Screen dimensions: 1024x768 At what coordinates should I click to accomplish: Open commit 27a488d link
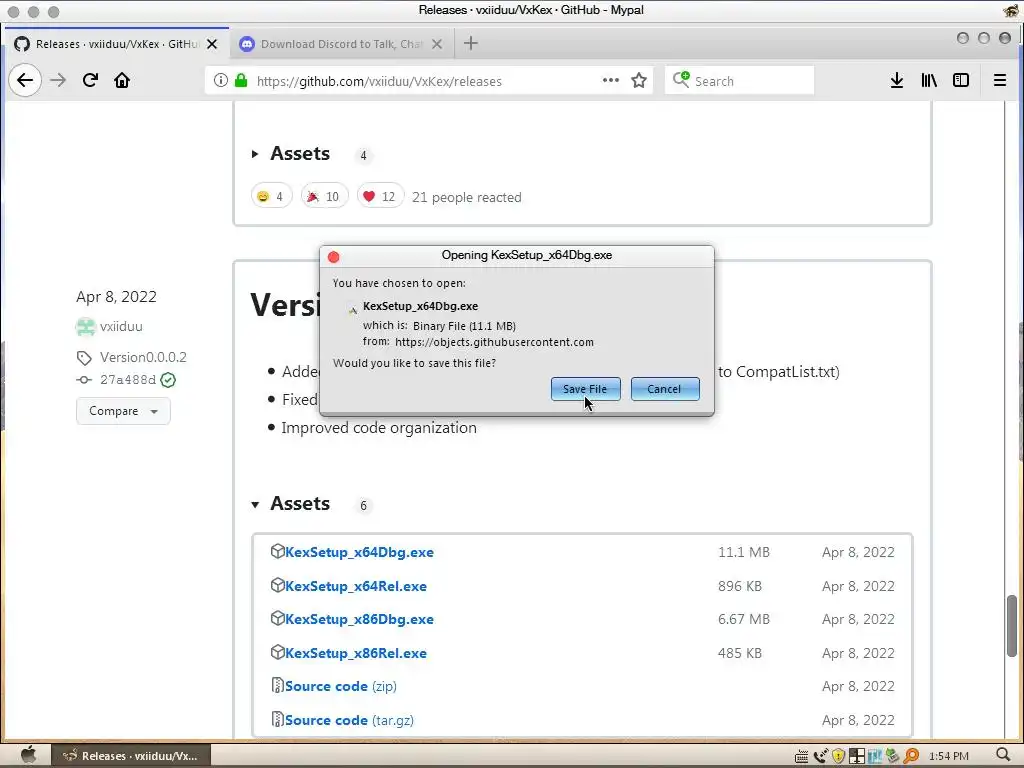[x=128, y=379]
